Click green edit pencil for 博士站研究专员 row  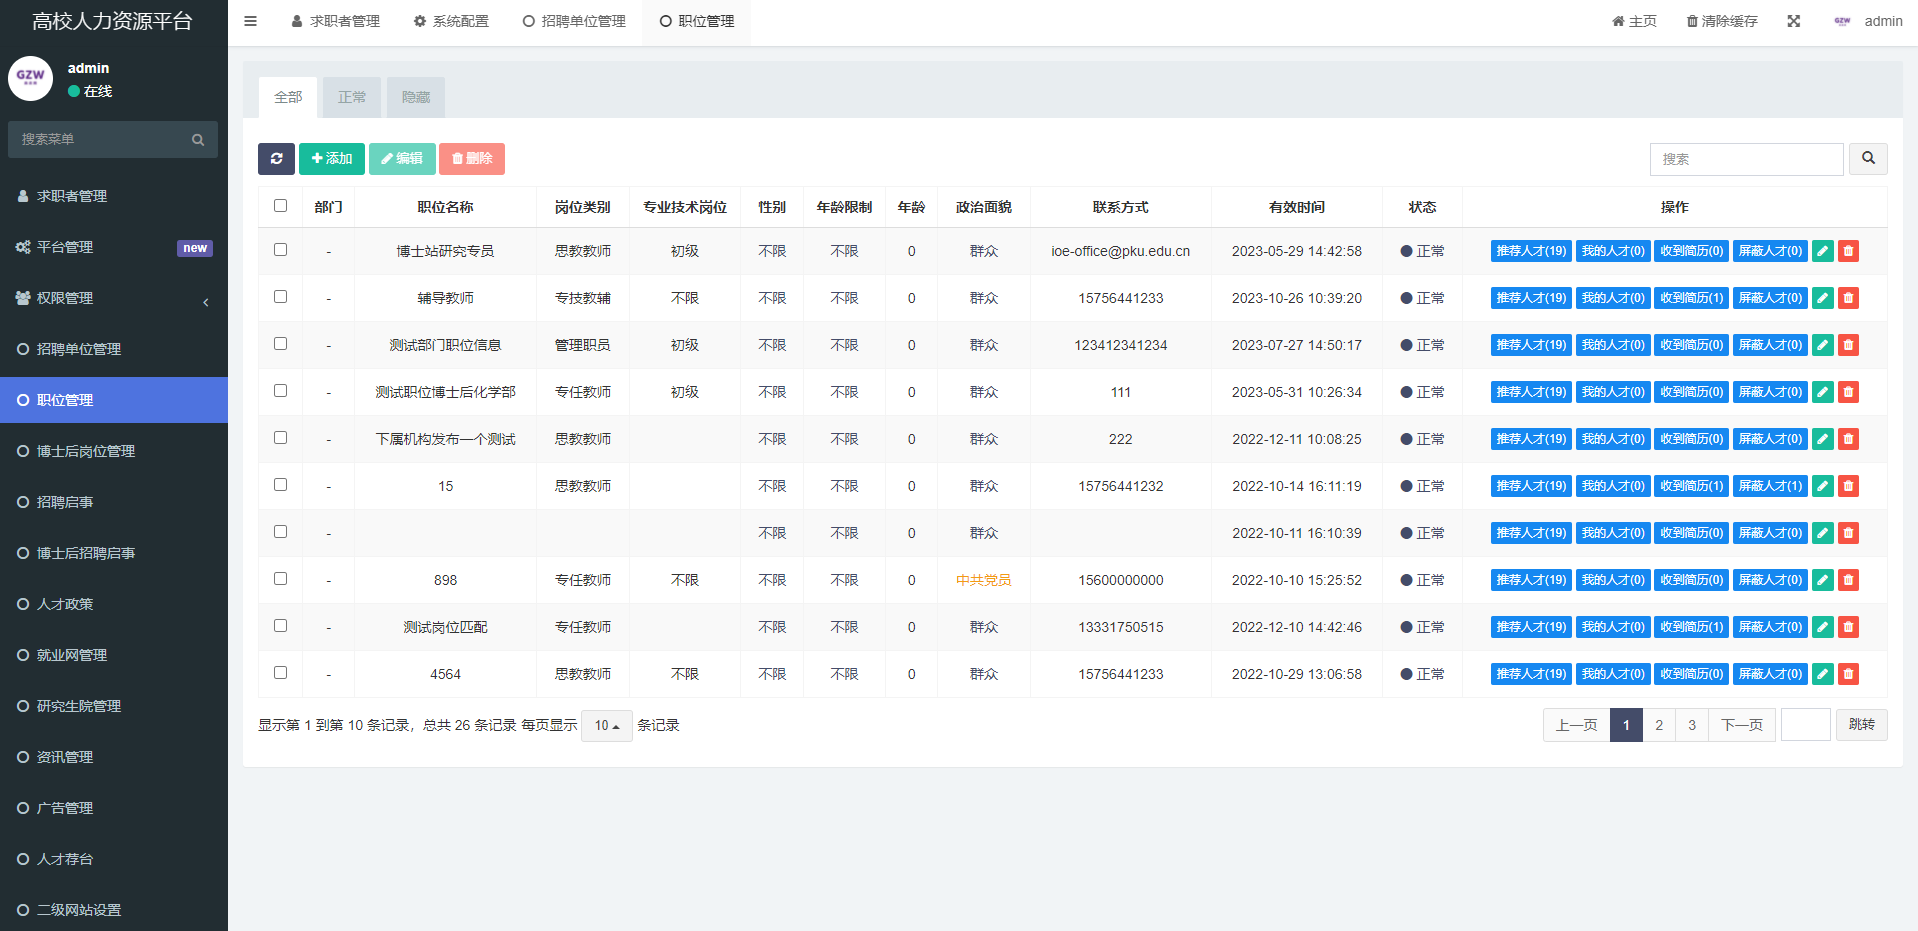pos(1822,251)
